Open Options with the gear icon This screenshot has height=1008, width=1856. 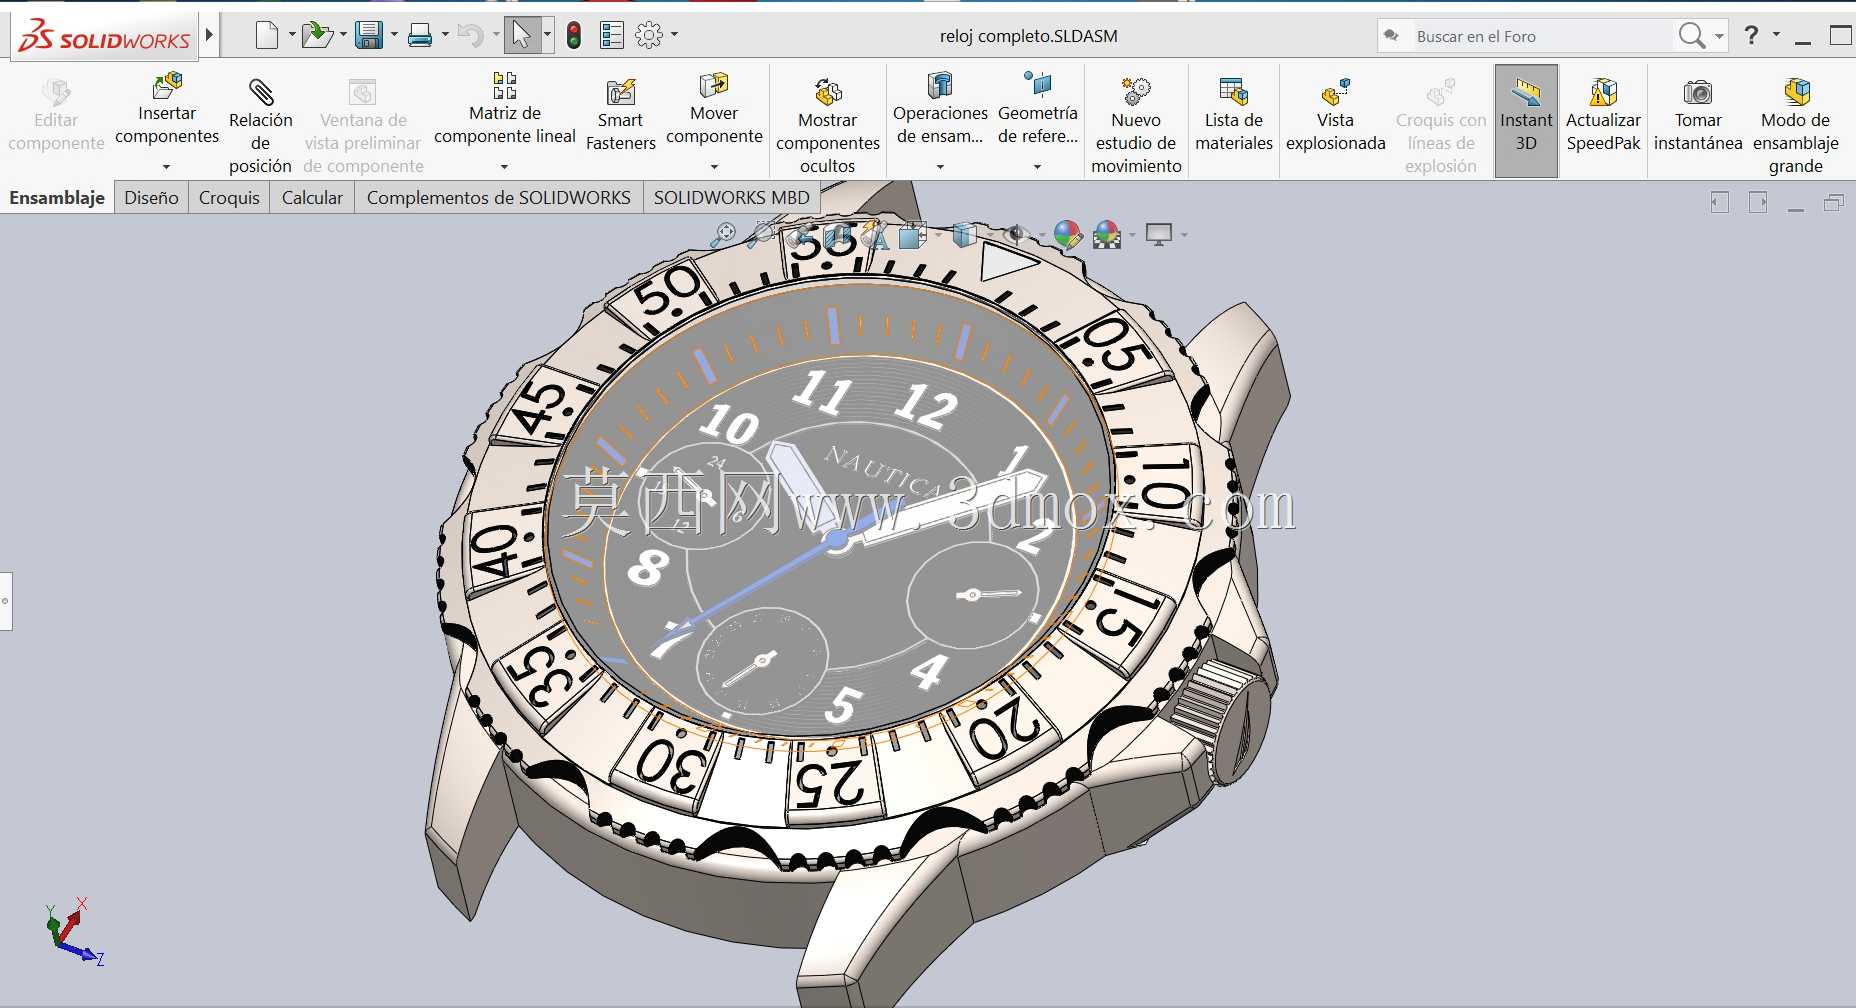(x=649, y=36)
